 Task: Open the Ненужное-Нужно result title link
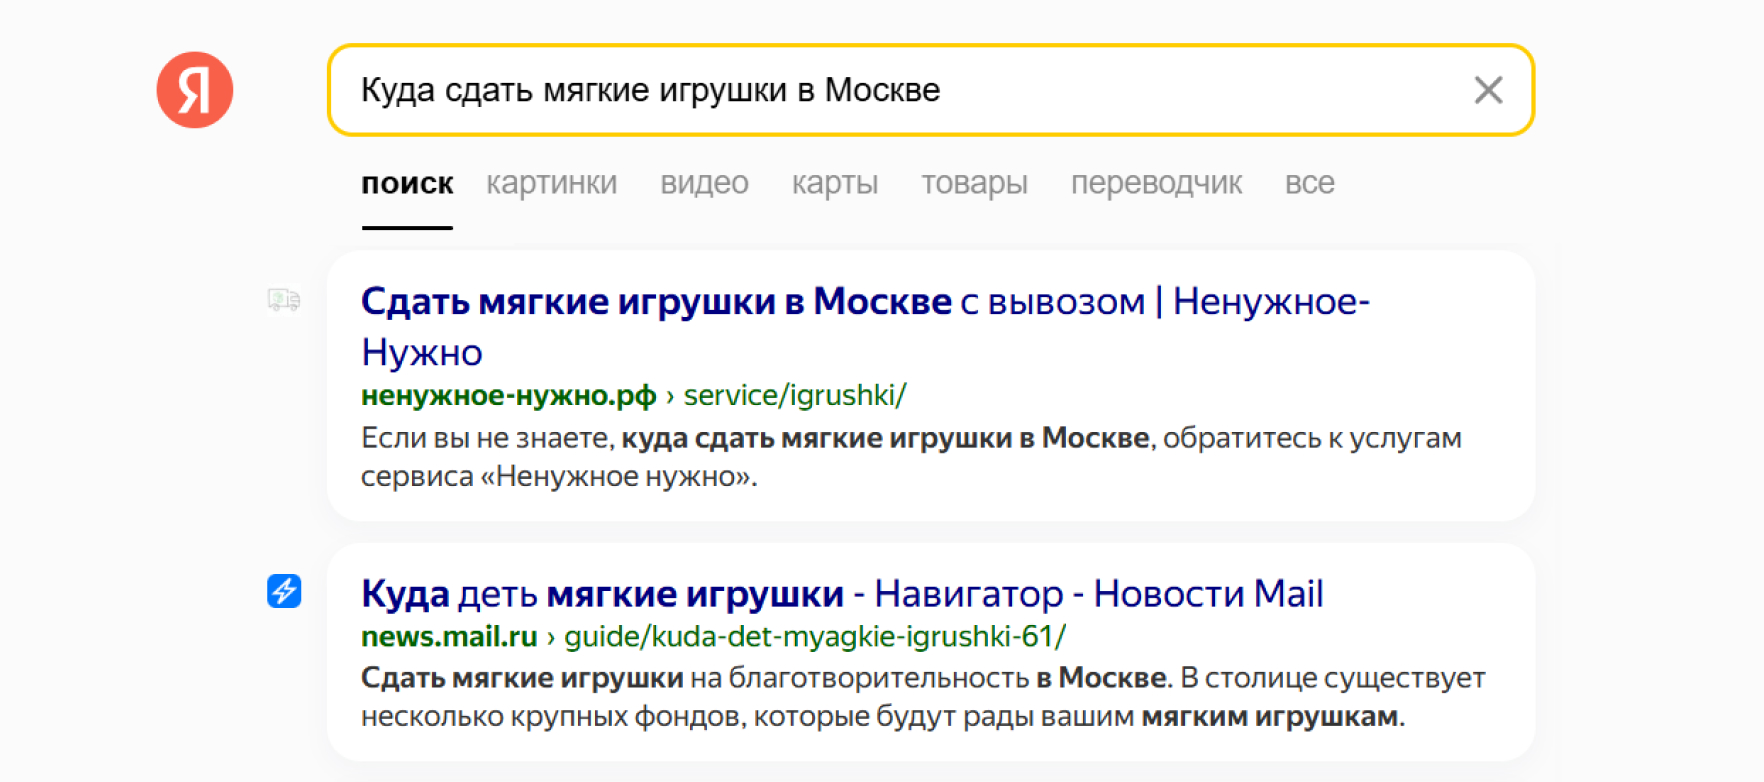click(x=864, y=302)
